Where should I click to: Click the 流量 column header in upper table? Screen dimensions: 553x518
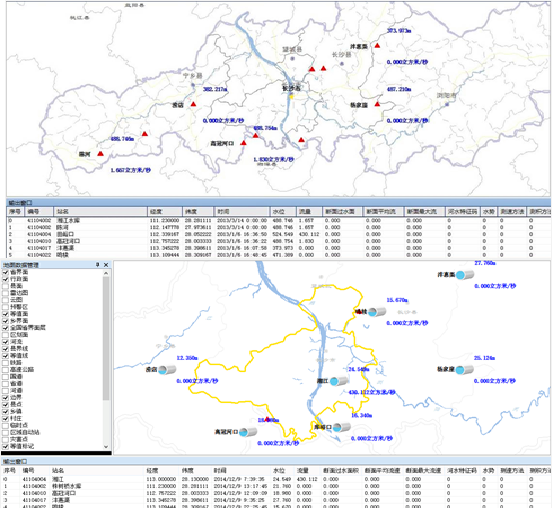coord(309,212)
